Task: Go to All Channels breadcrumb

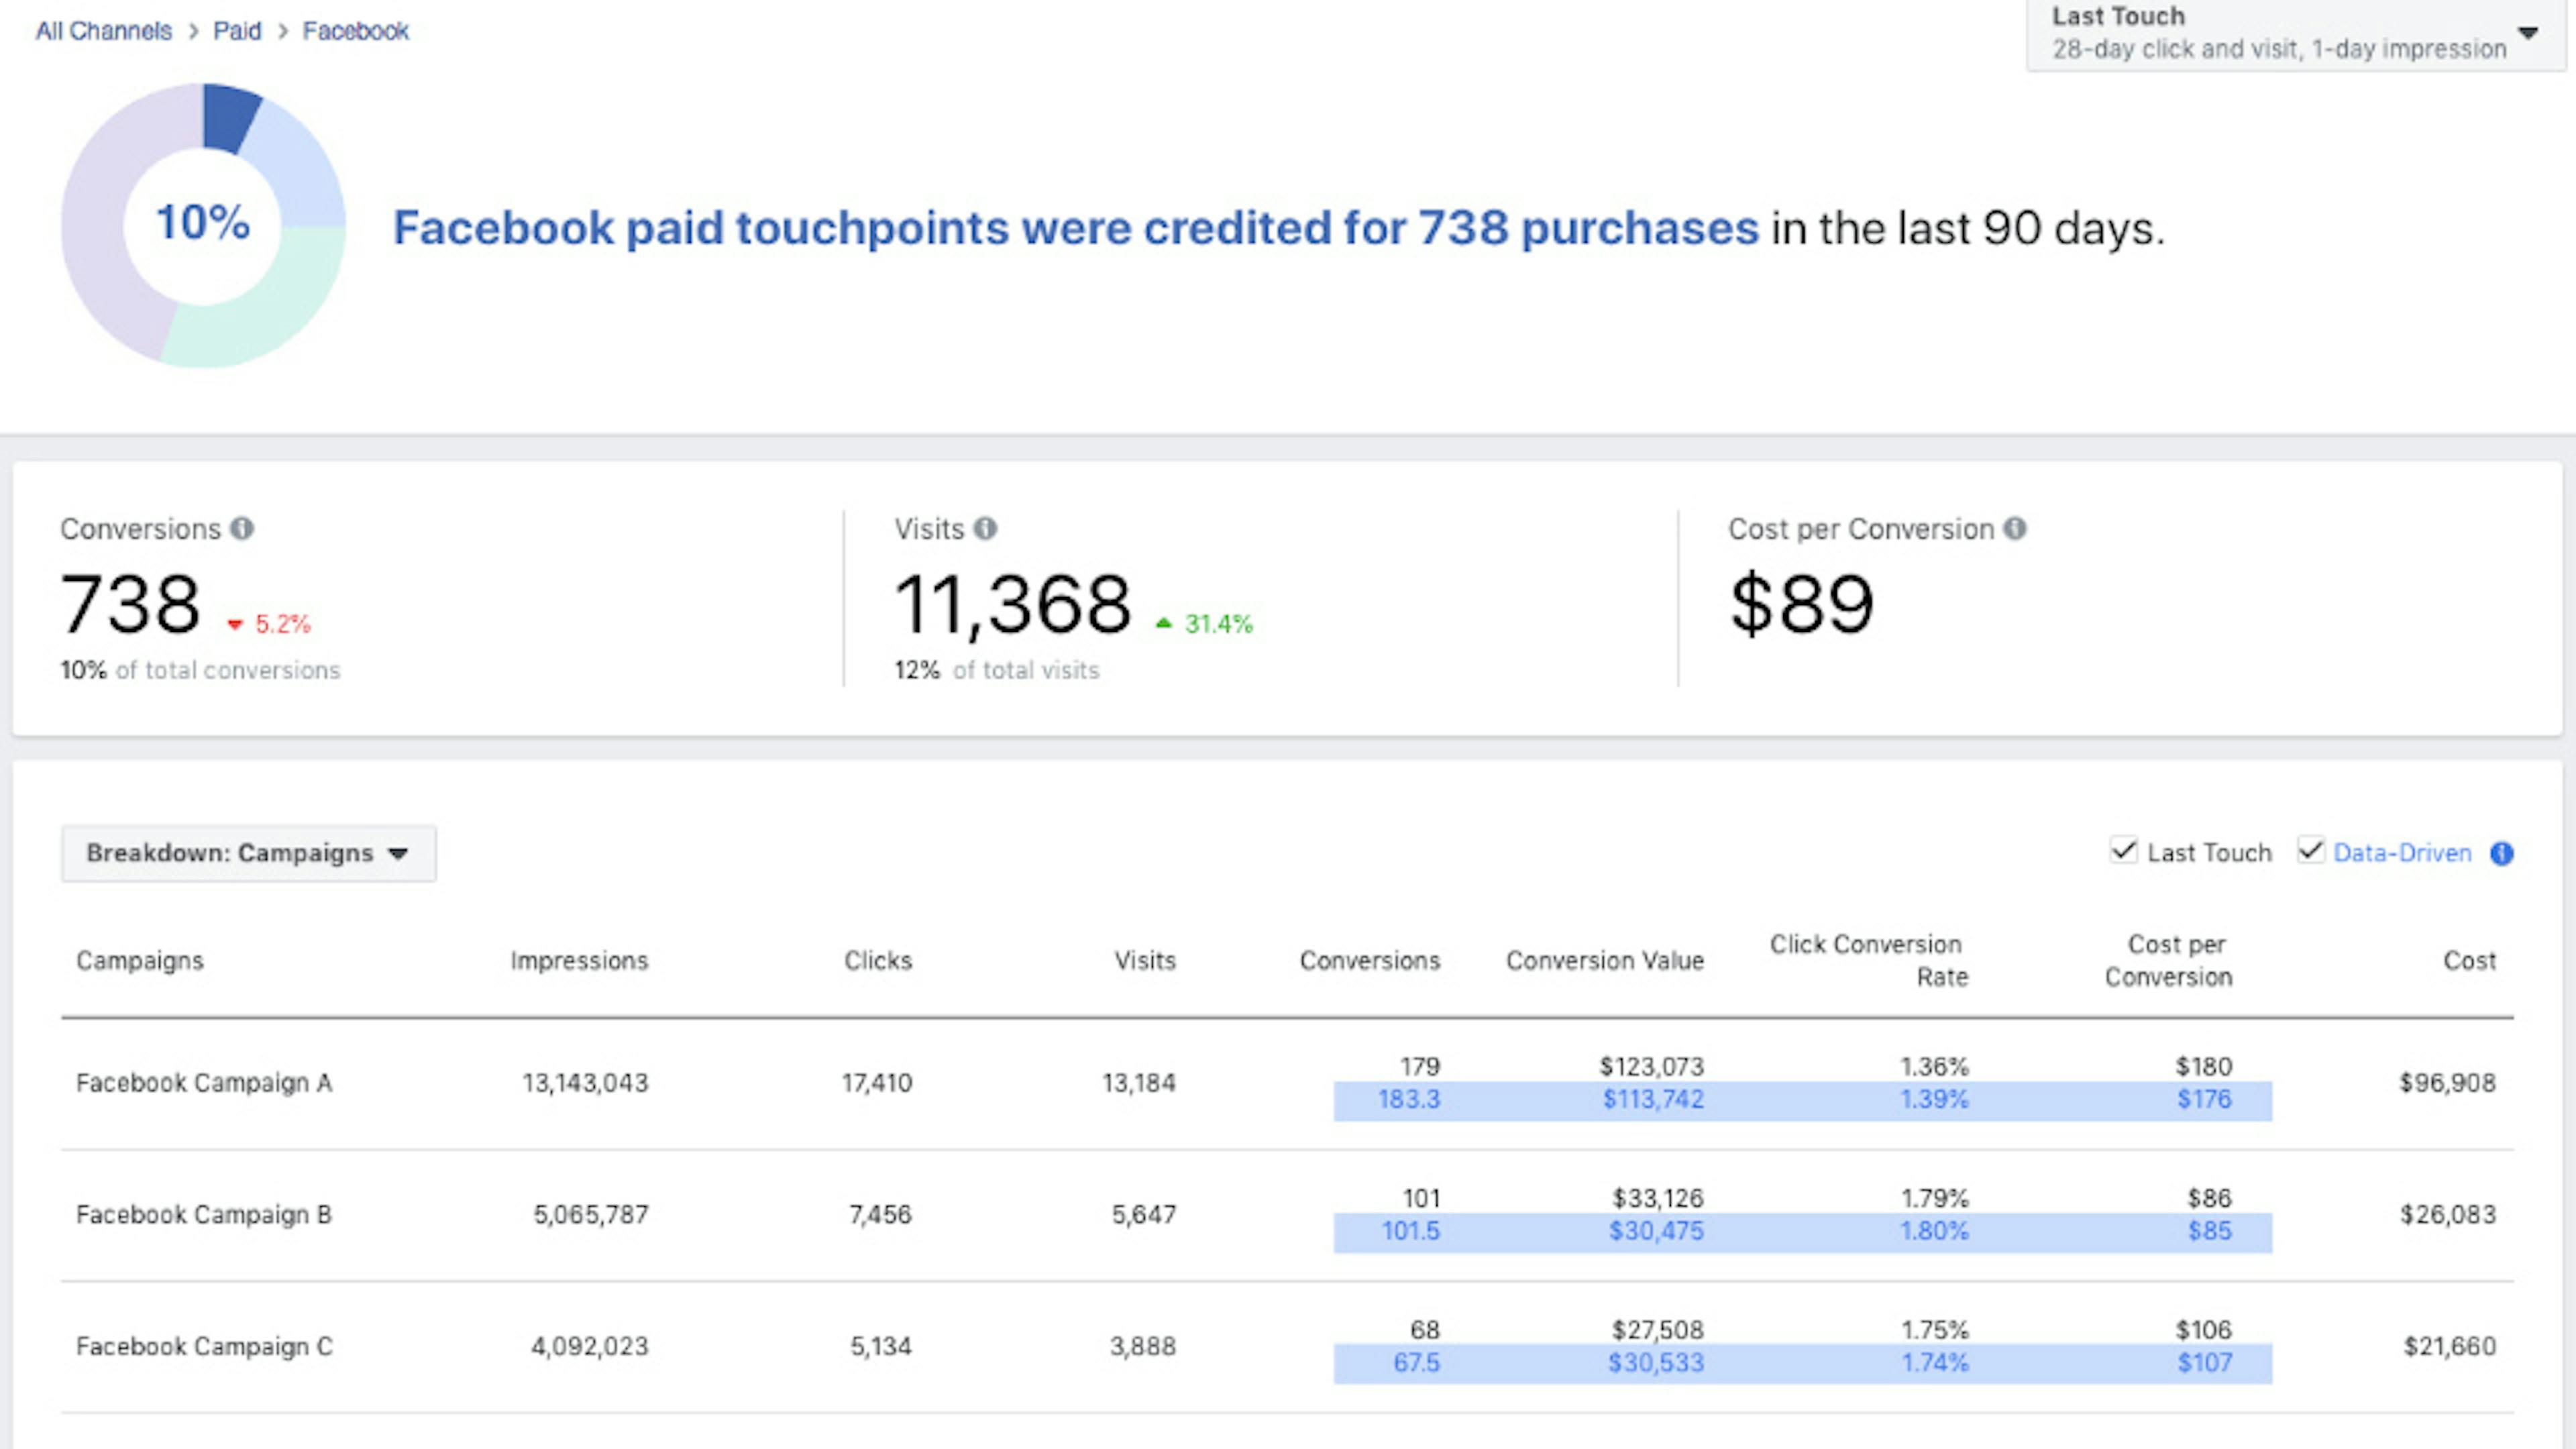Action: [104, 32]
